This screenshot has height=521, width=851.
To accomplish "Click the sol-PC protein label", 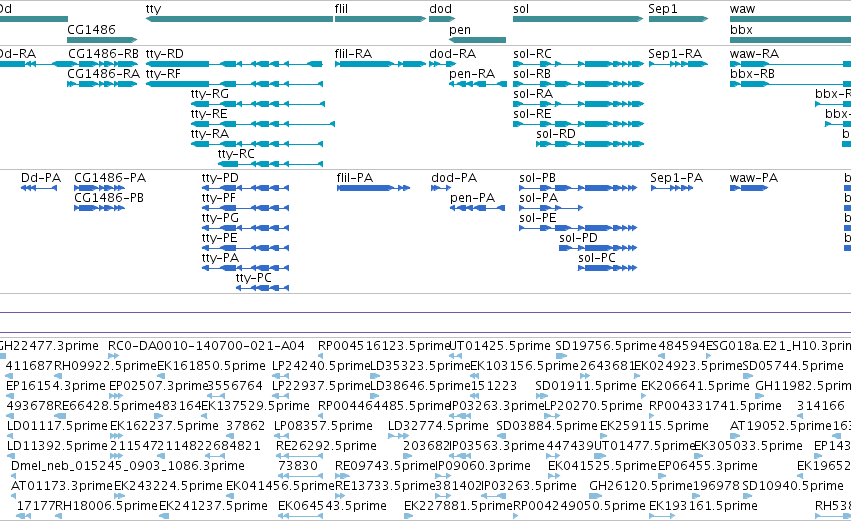I will click(597, 258).
